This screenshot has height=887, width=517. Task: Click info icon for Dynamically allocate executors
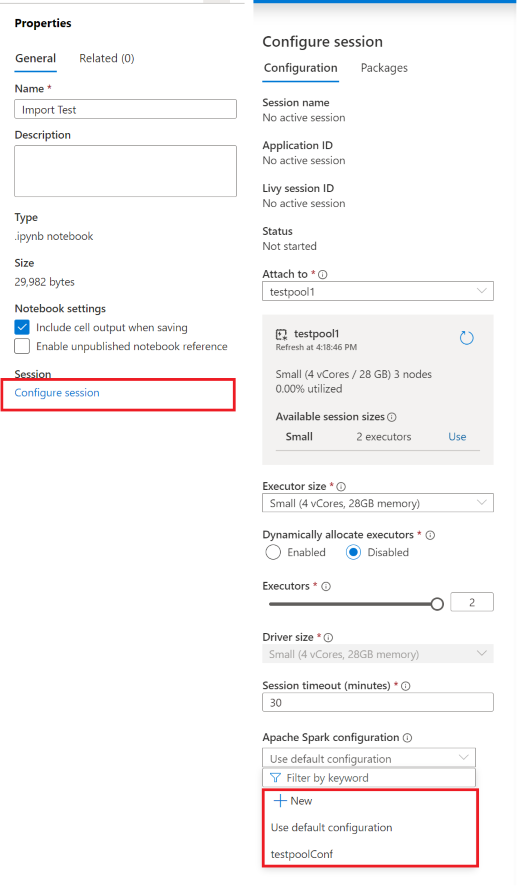click(430, 535)
